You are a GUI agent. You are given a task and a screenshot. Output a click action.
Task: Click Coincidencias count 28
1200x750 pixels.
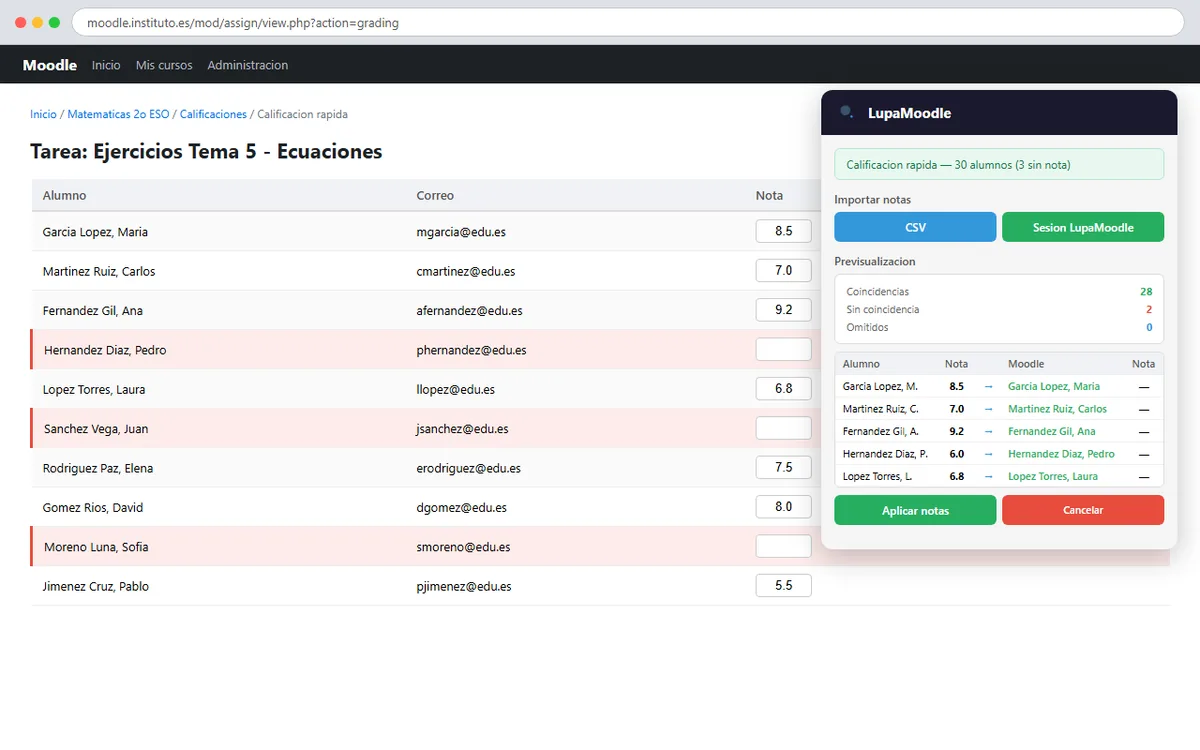click(x=1146, y=292)
